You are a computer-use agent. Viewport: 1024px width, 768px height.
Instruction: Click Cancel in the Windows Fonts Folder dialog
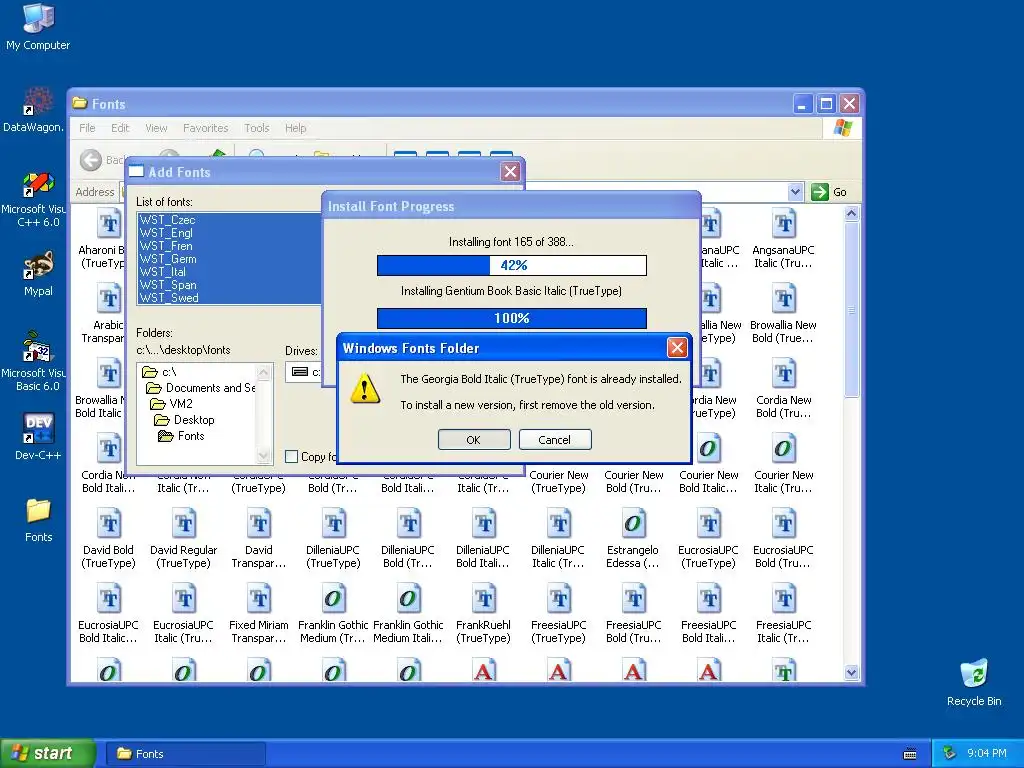coord(554,440)
